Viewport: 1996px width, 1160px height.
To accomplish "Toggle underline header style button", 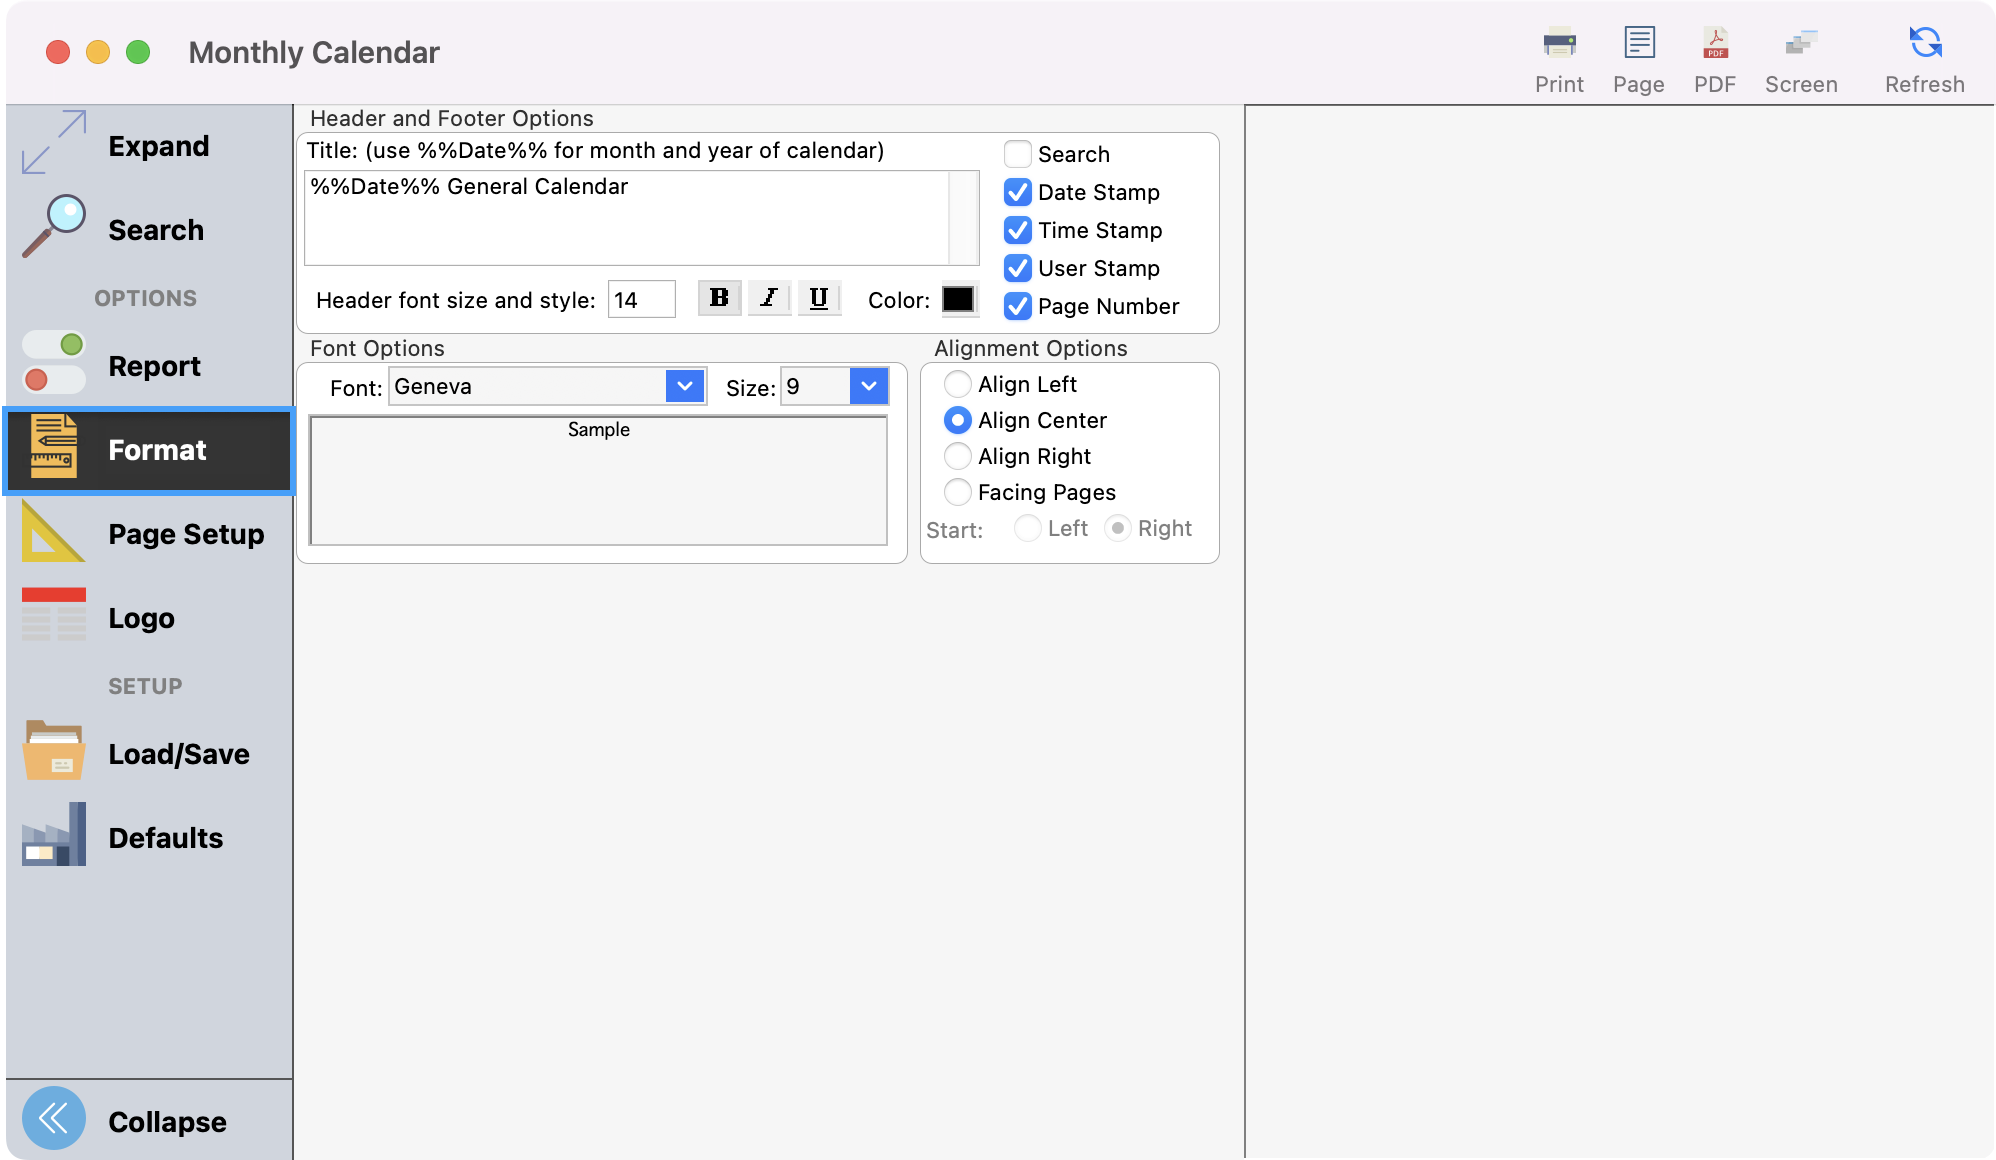I will tap(819, 298).
